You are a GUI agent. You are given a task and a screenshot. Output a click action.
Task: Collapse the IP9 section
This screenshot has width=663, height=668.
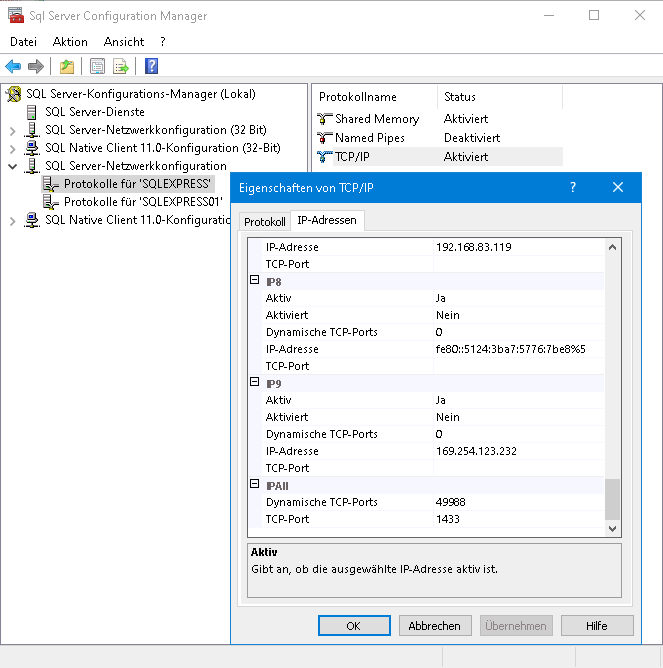[x=255, y=383]
